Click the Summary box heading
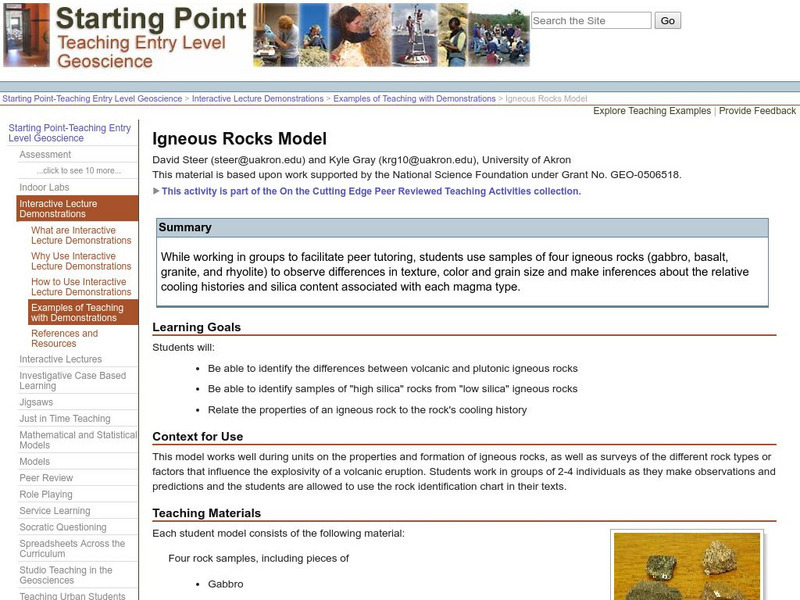800x600 pixels. pos(185,228)
